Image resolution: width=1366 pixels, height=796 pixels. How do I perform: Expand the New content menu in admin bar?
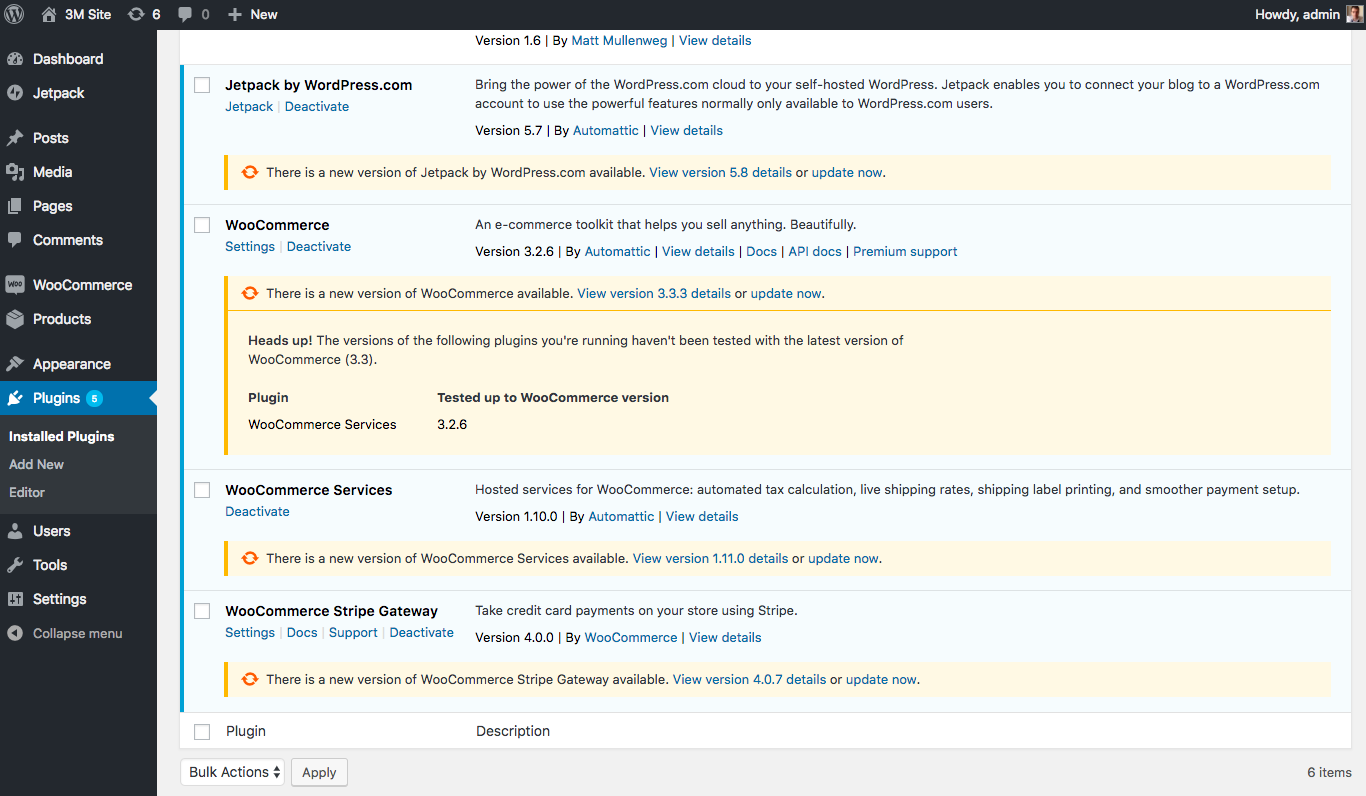(x=253, y=14)
